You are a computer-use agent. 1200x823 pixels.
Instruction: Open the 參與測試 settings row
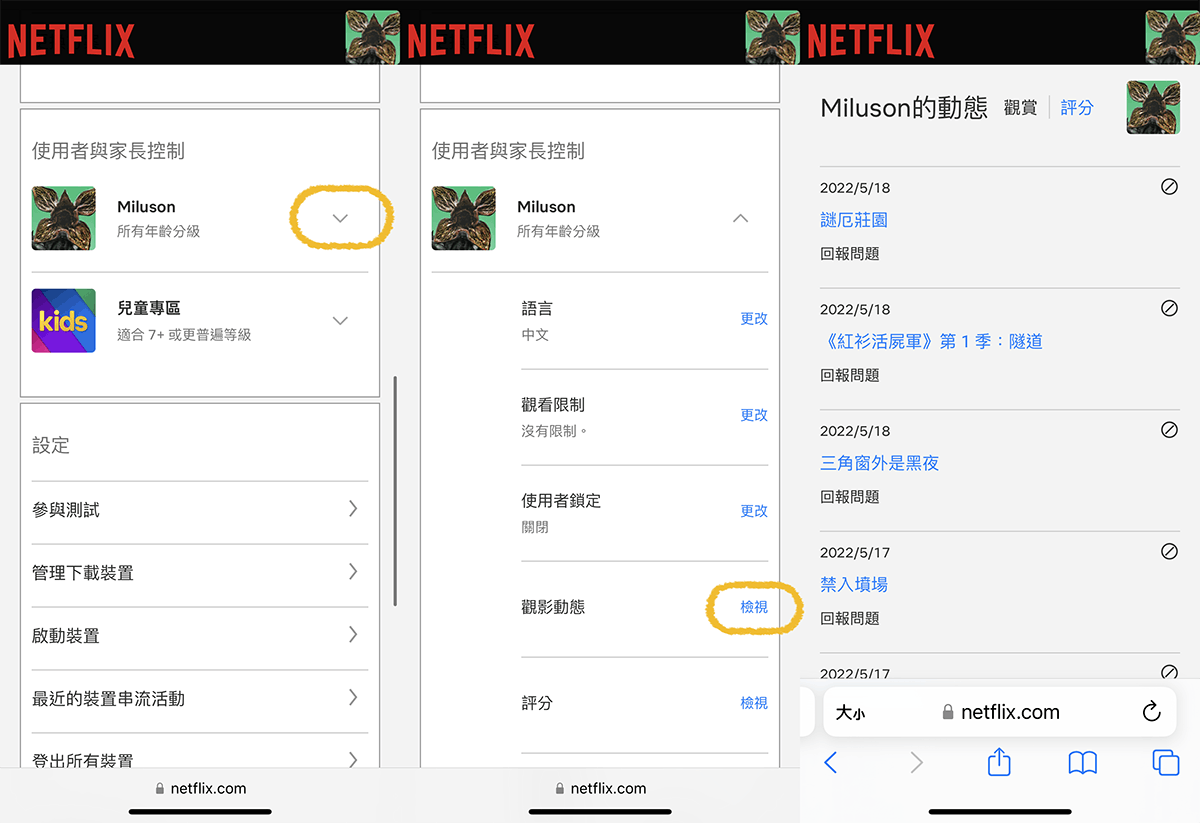200,510
